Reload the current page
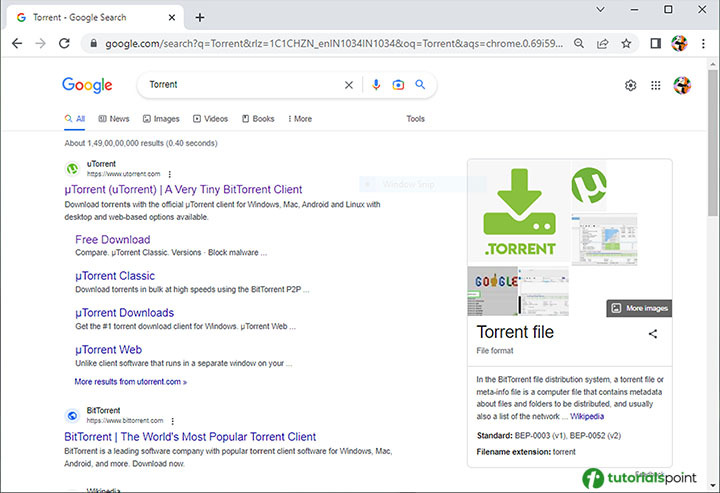Image resolution: width=720 pixels, height=493 pixels. click(64, 44)
